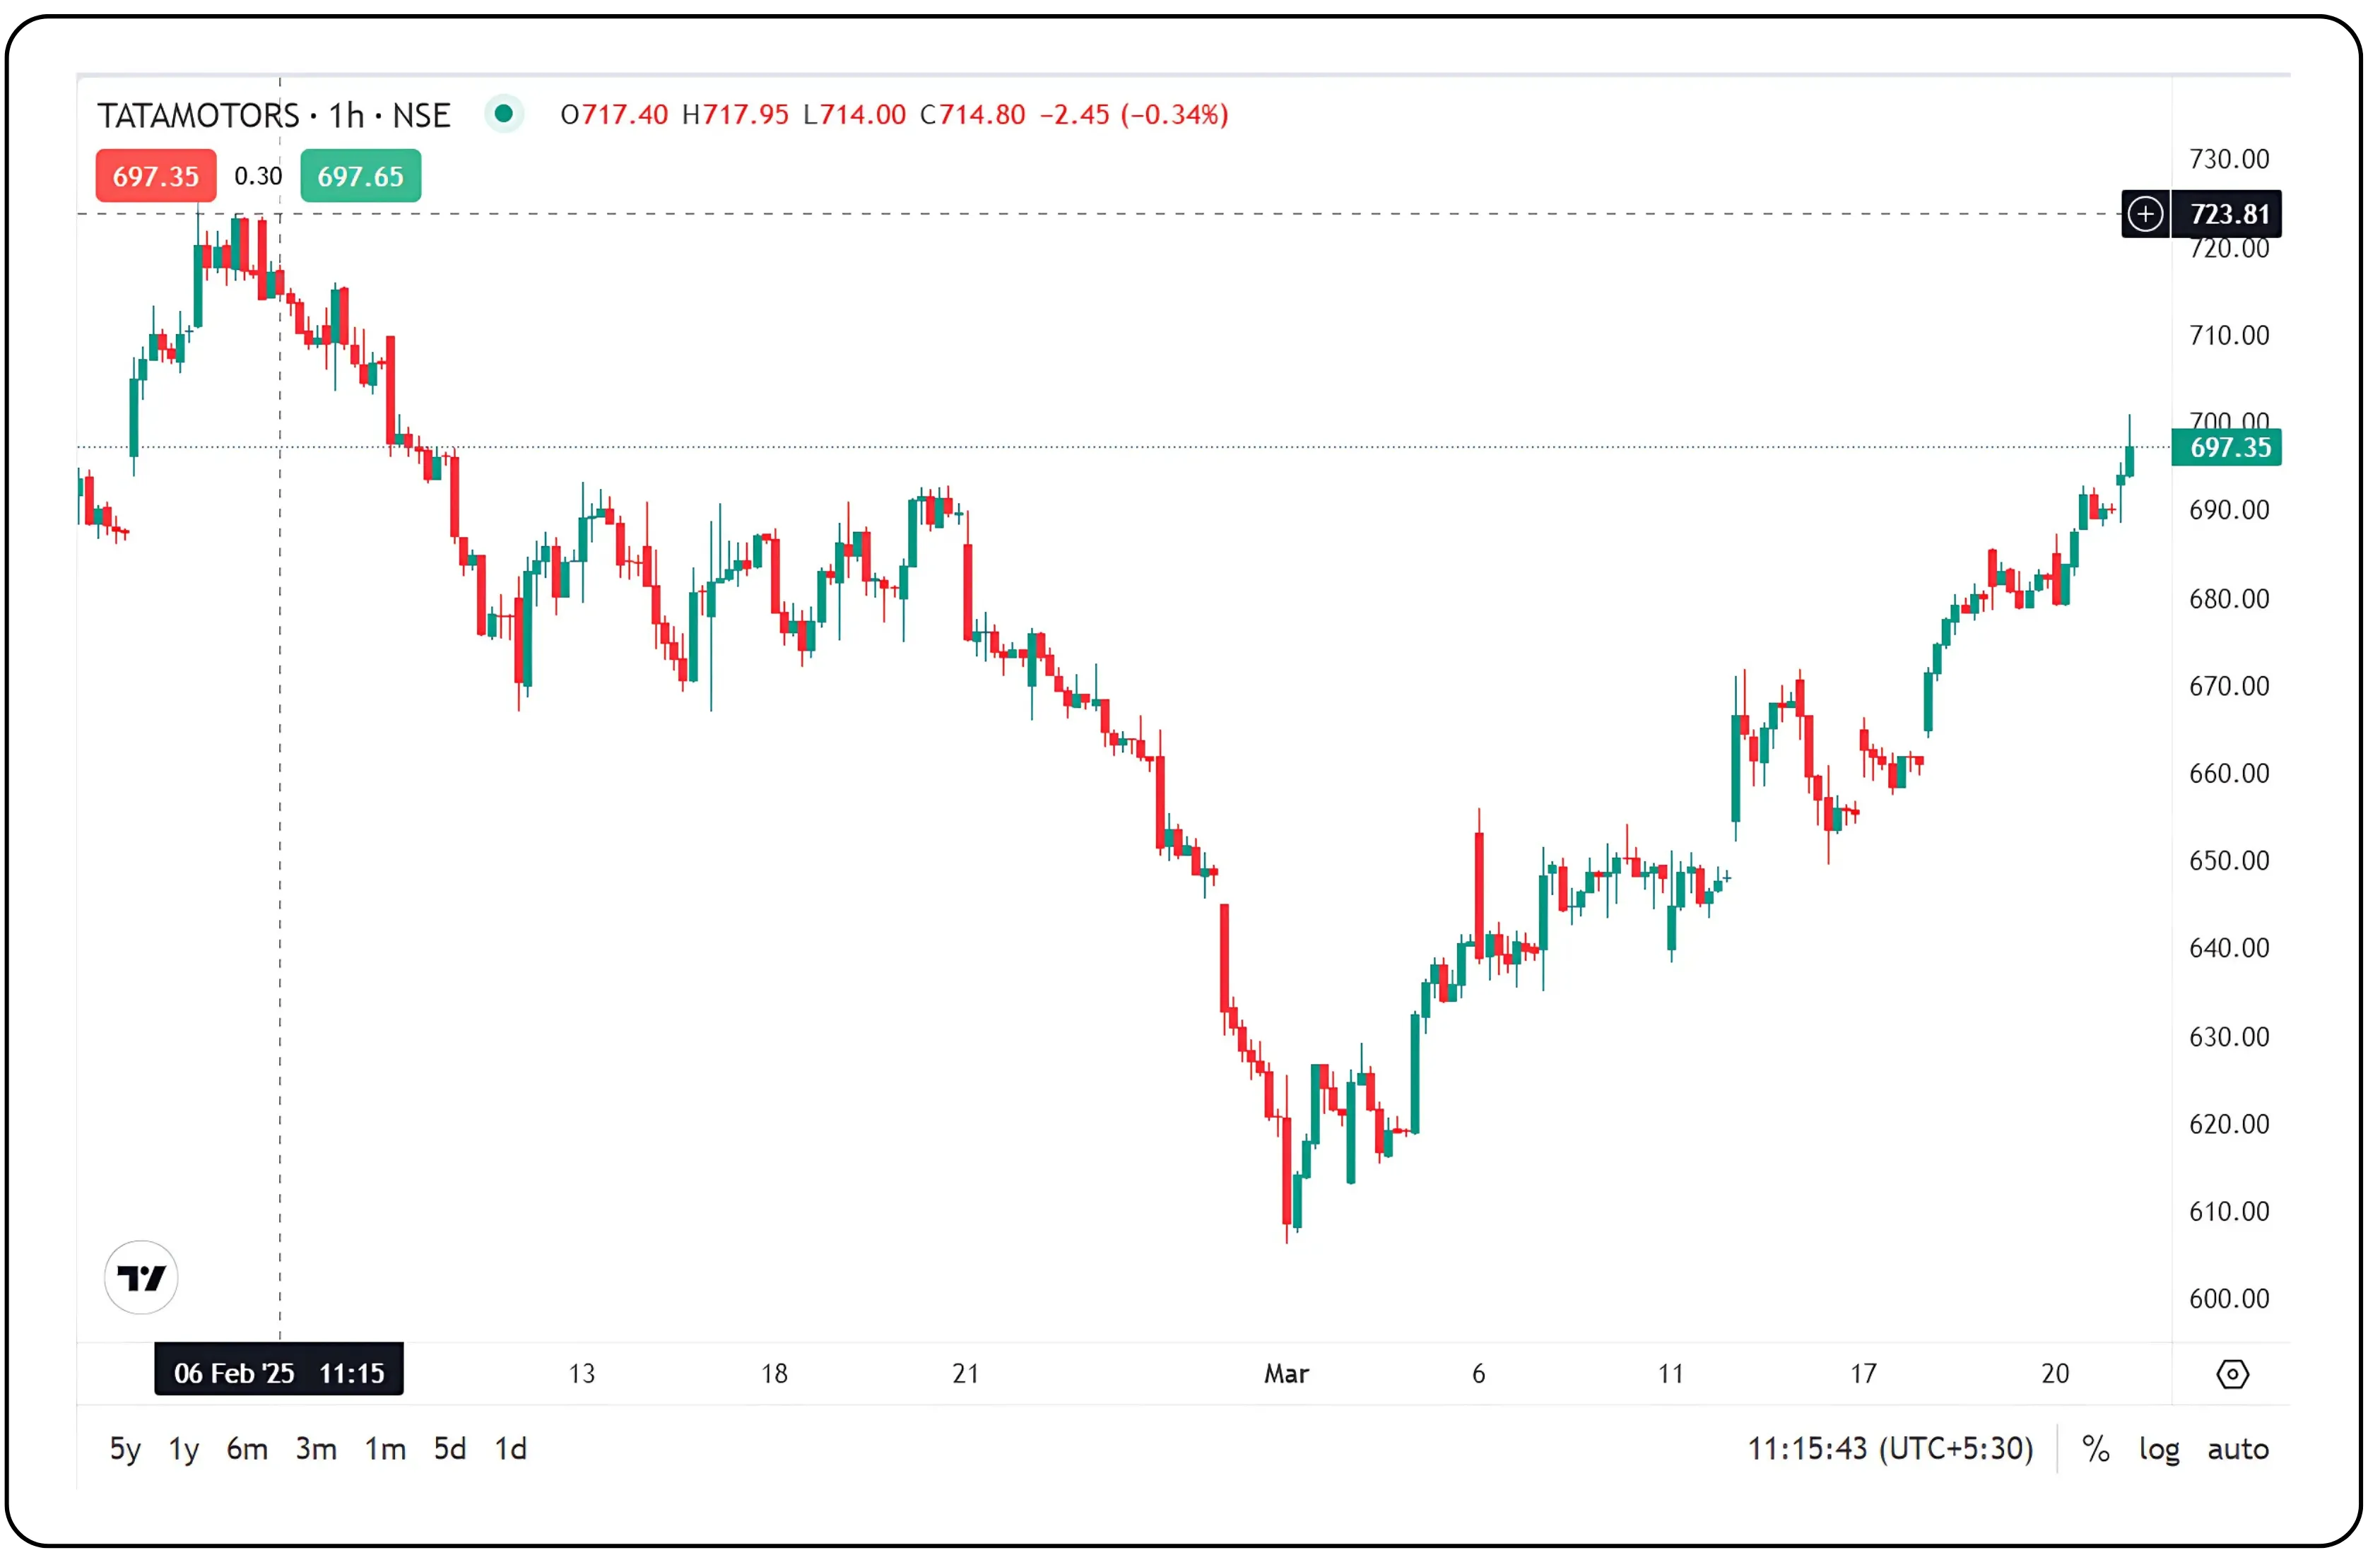The image size is (2380, 1555).
Task: Select the 5d range tab
Action: (x=450, y=1449)
